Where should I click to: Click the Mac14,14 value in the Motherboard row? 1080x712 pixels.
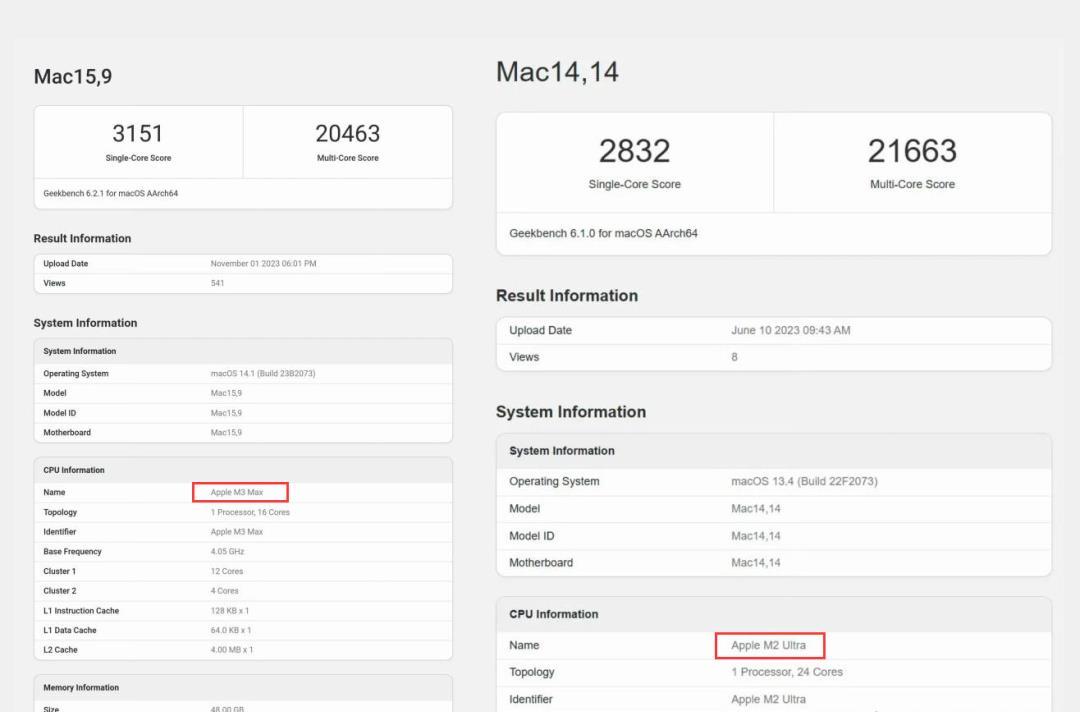point(756,563)
